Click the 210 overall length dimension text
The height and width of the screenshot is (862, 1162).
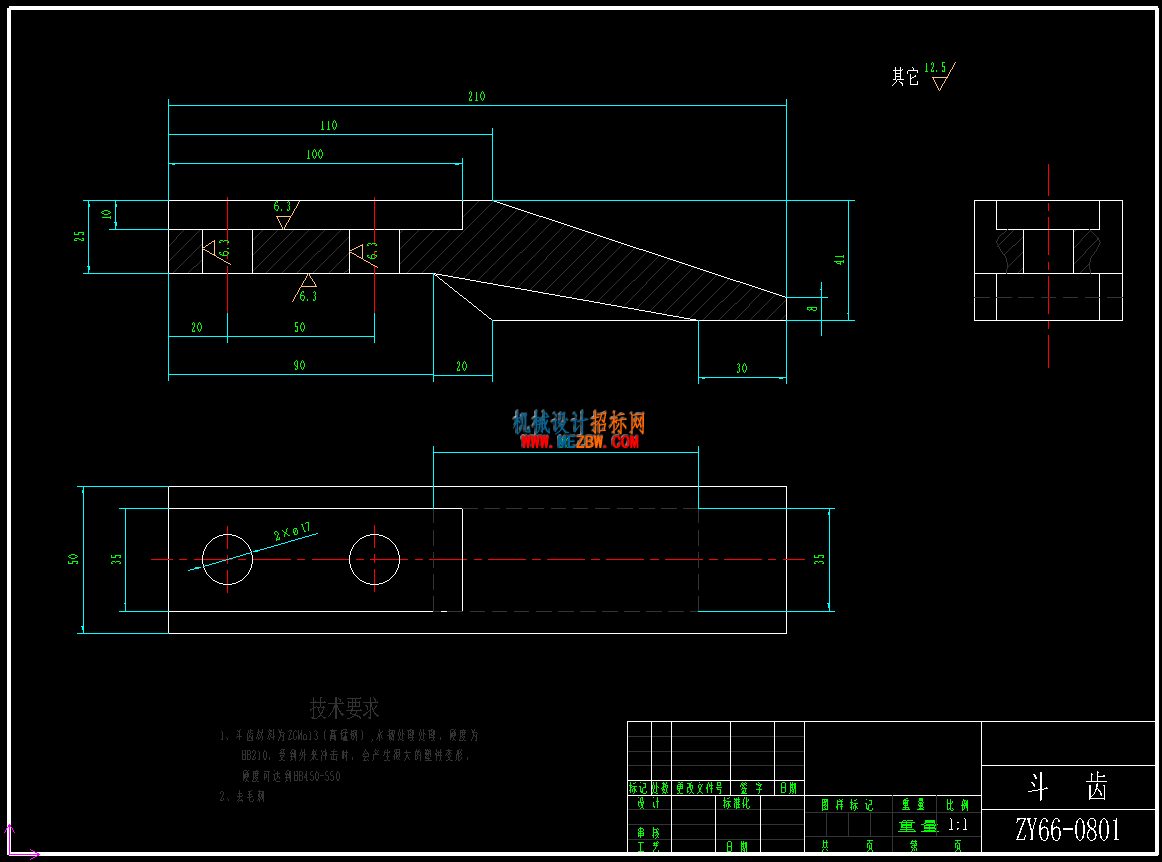coord(477,96)
